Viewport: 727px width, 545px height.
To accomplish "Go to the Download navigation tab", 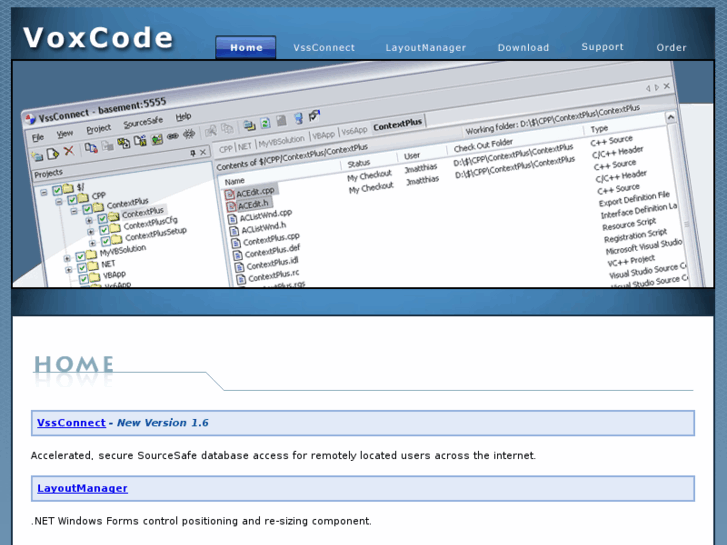I will point(523,47).
